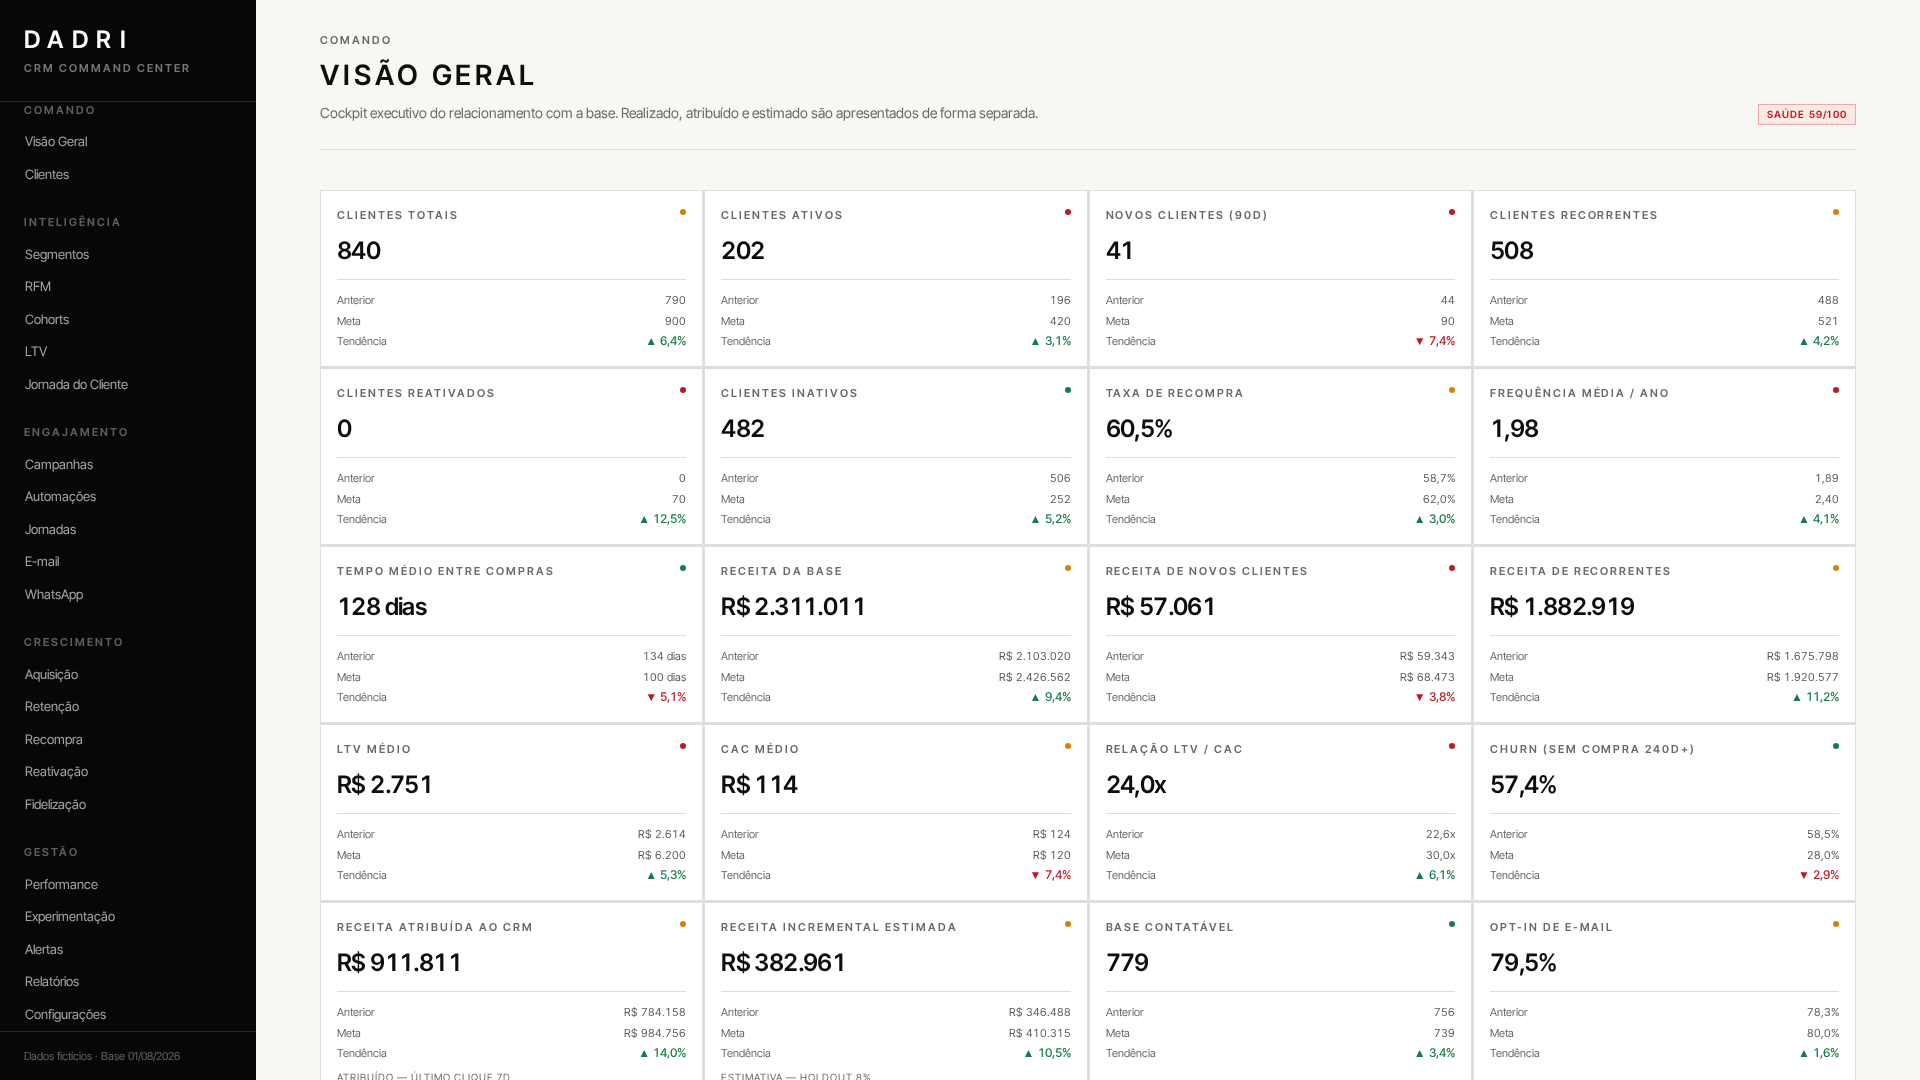Click green status dot on Clientes Inativos card
Viewport: 1920px width, 1080px height.
pyautogui.click(x=1068, y=390)
